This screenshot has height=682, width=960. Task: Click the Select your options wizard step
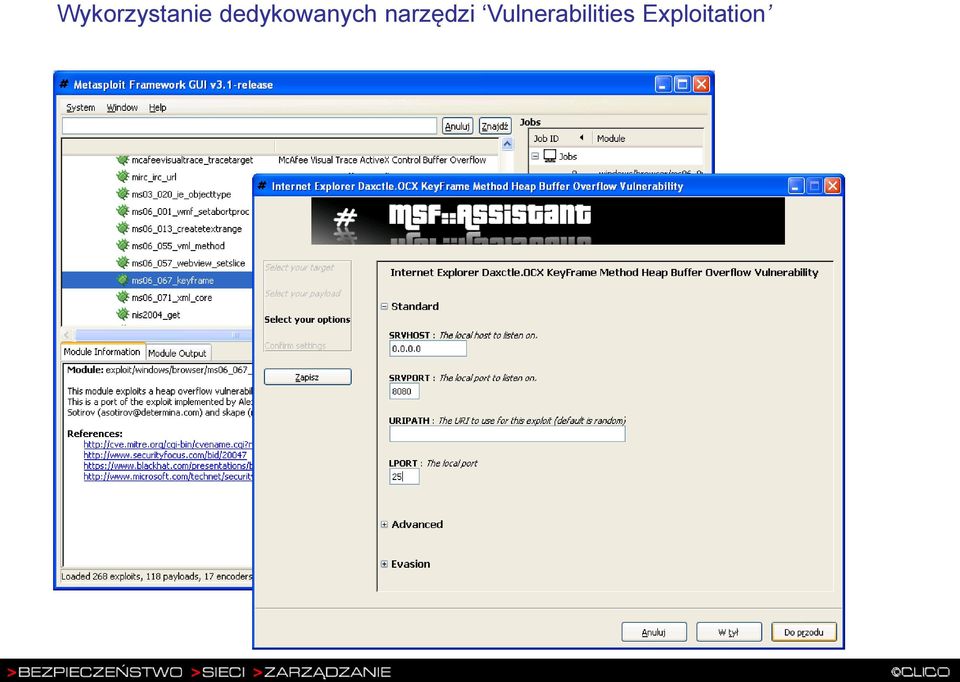coord(307,320)
